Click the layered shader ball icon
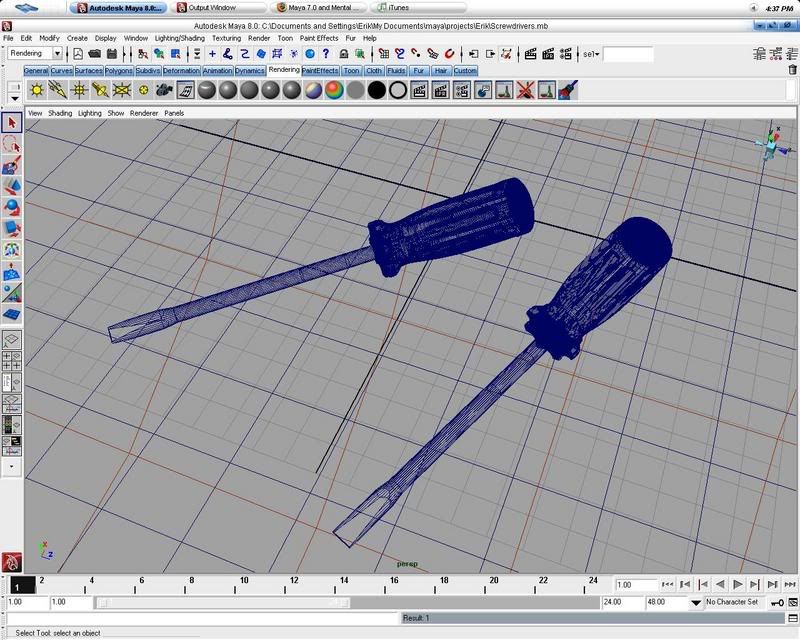This screenshot has height=640, width=800. coord(313,90)
